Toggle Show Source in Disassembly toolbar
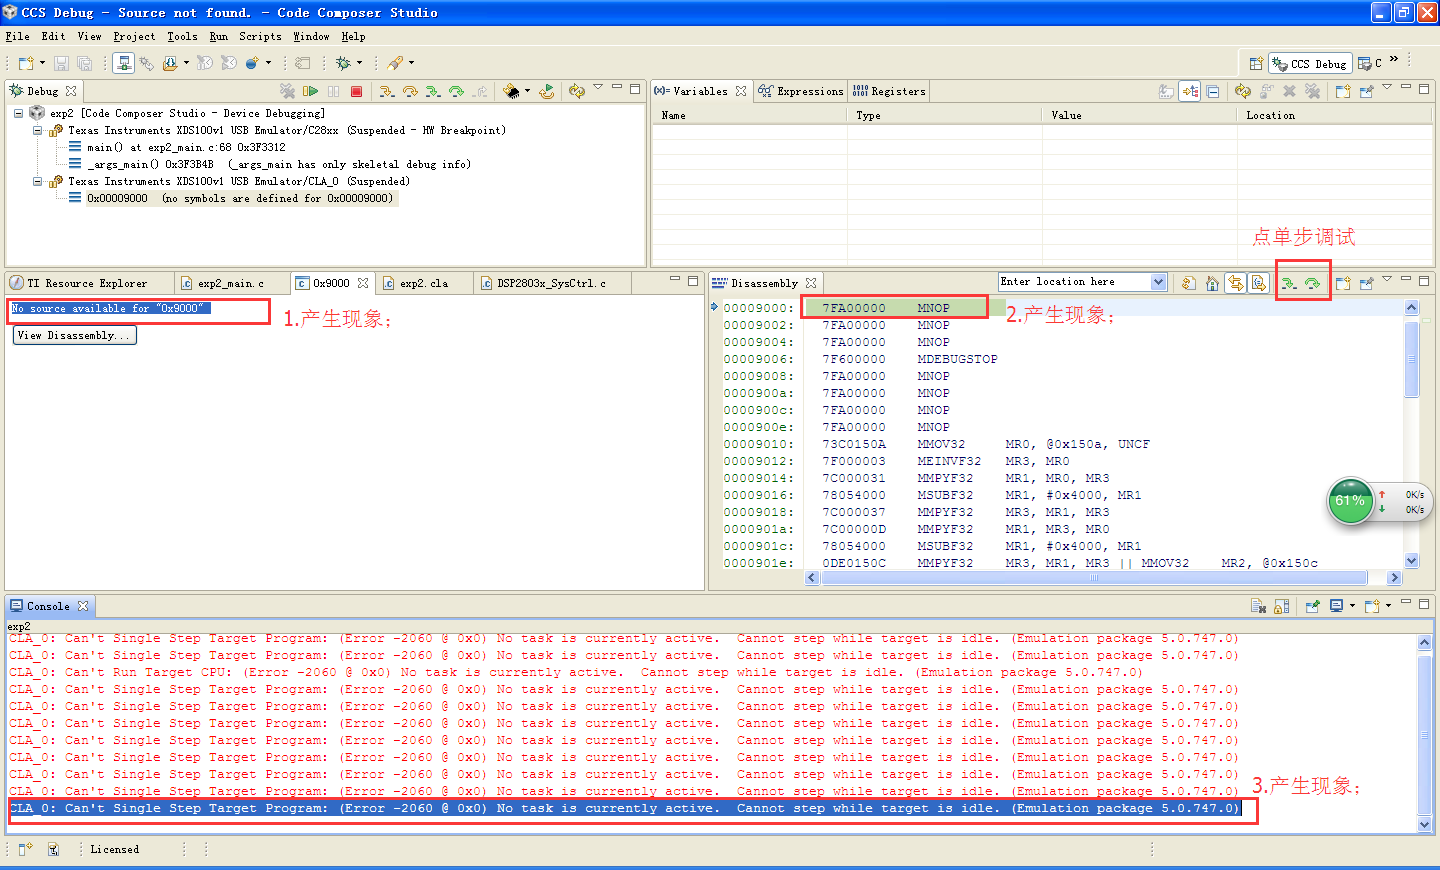 (1259, 284)
